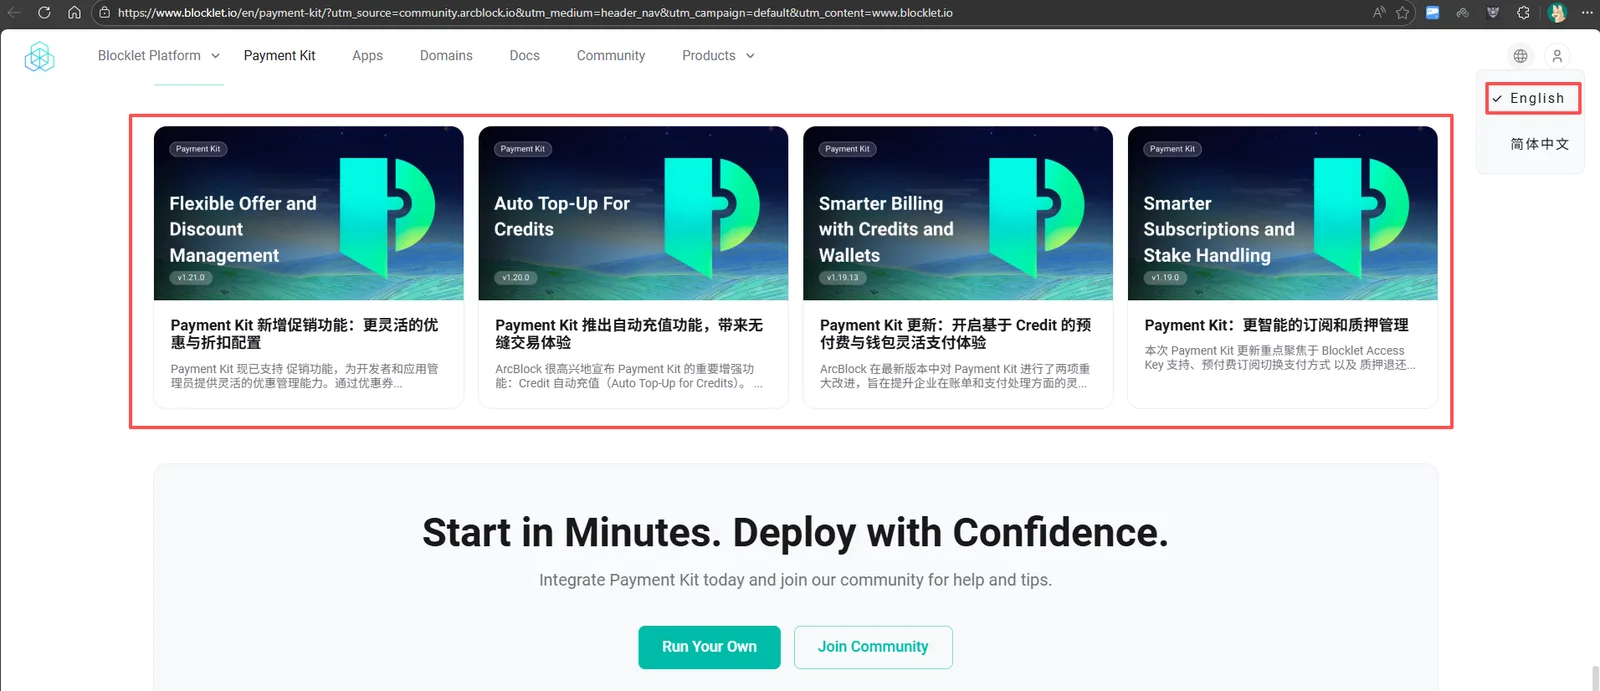The image size is (1600, 691).
Task: Open the Apps nav item
Action: tap(367, 56)
